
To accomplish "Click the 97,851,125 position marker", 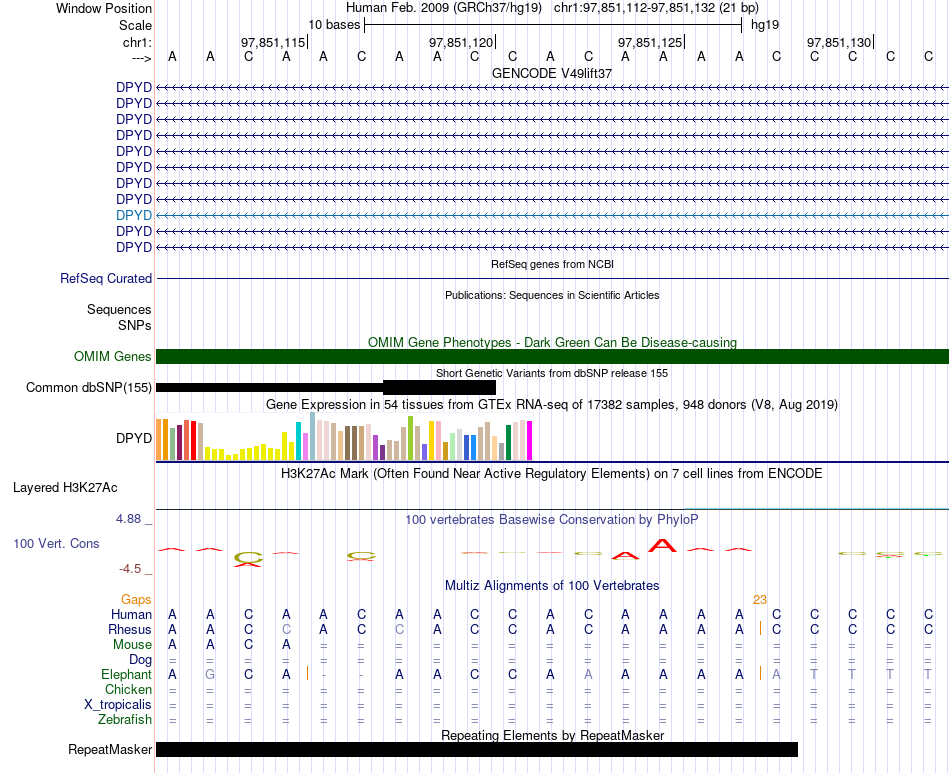I will (x=650, y=42).
